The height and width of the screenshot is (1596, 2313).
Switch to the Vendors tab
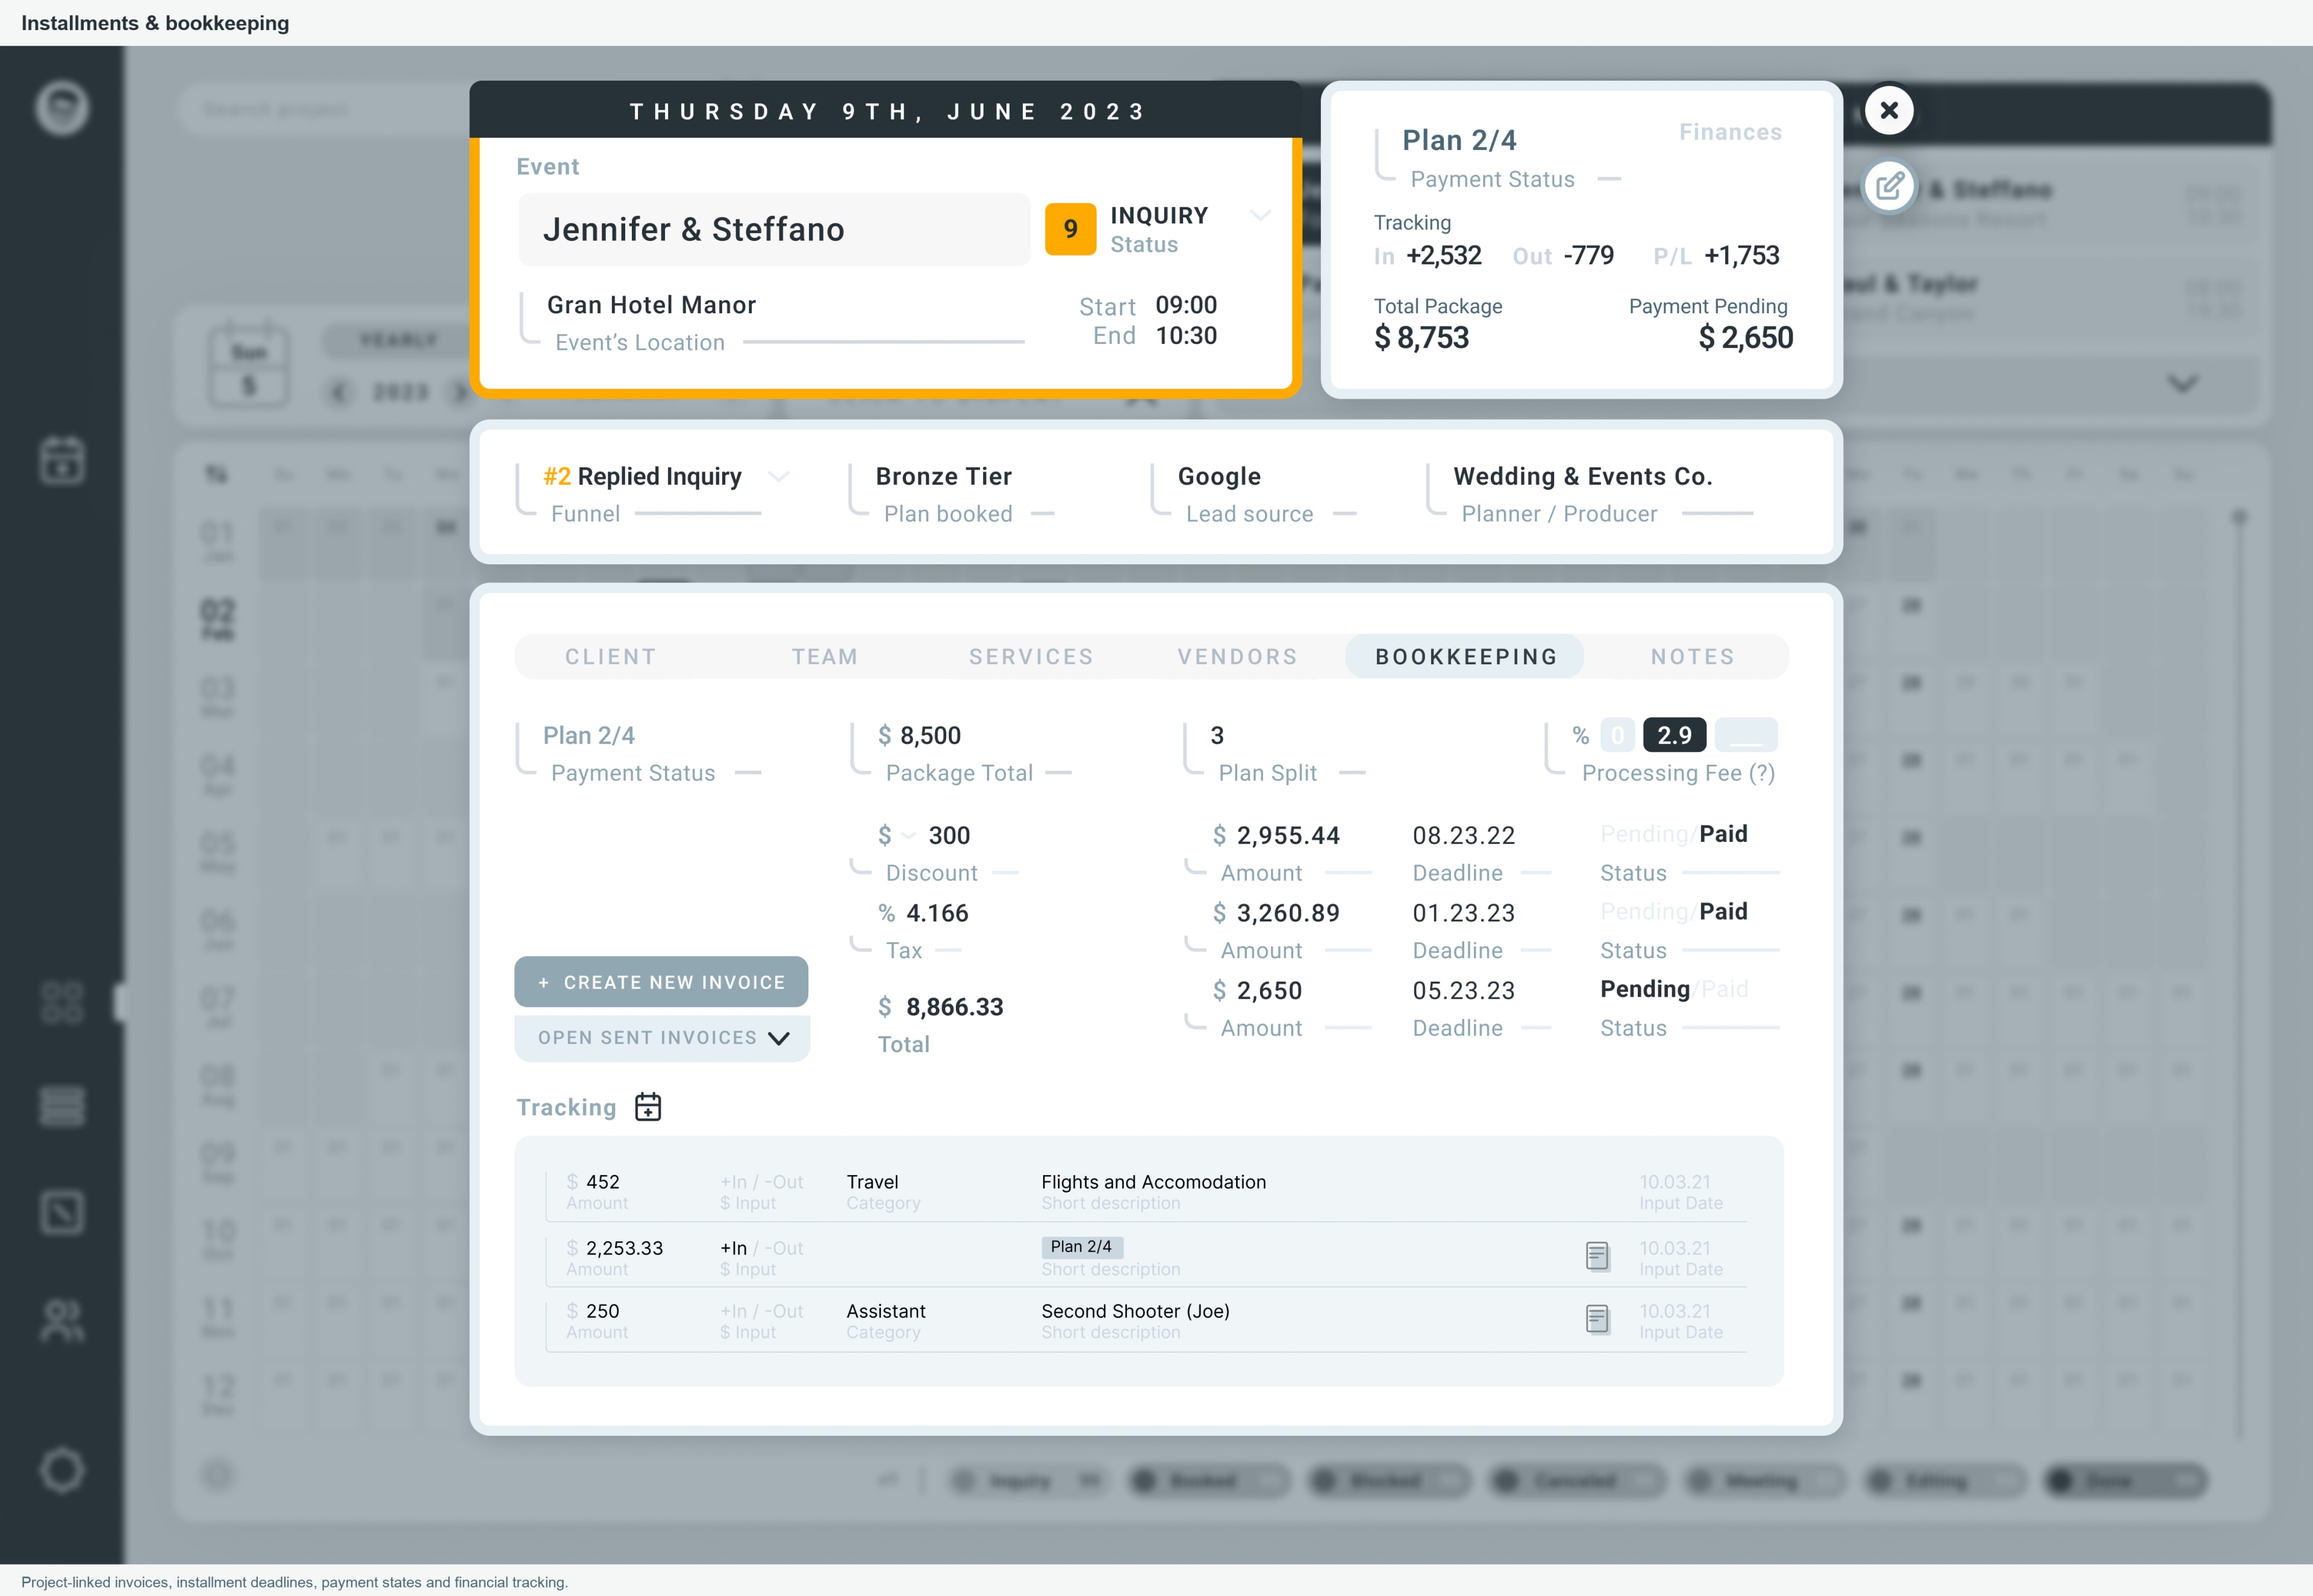click(1237, 657)
